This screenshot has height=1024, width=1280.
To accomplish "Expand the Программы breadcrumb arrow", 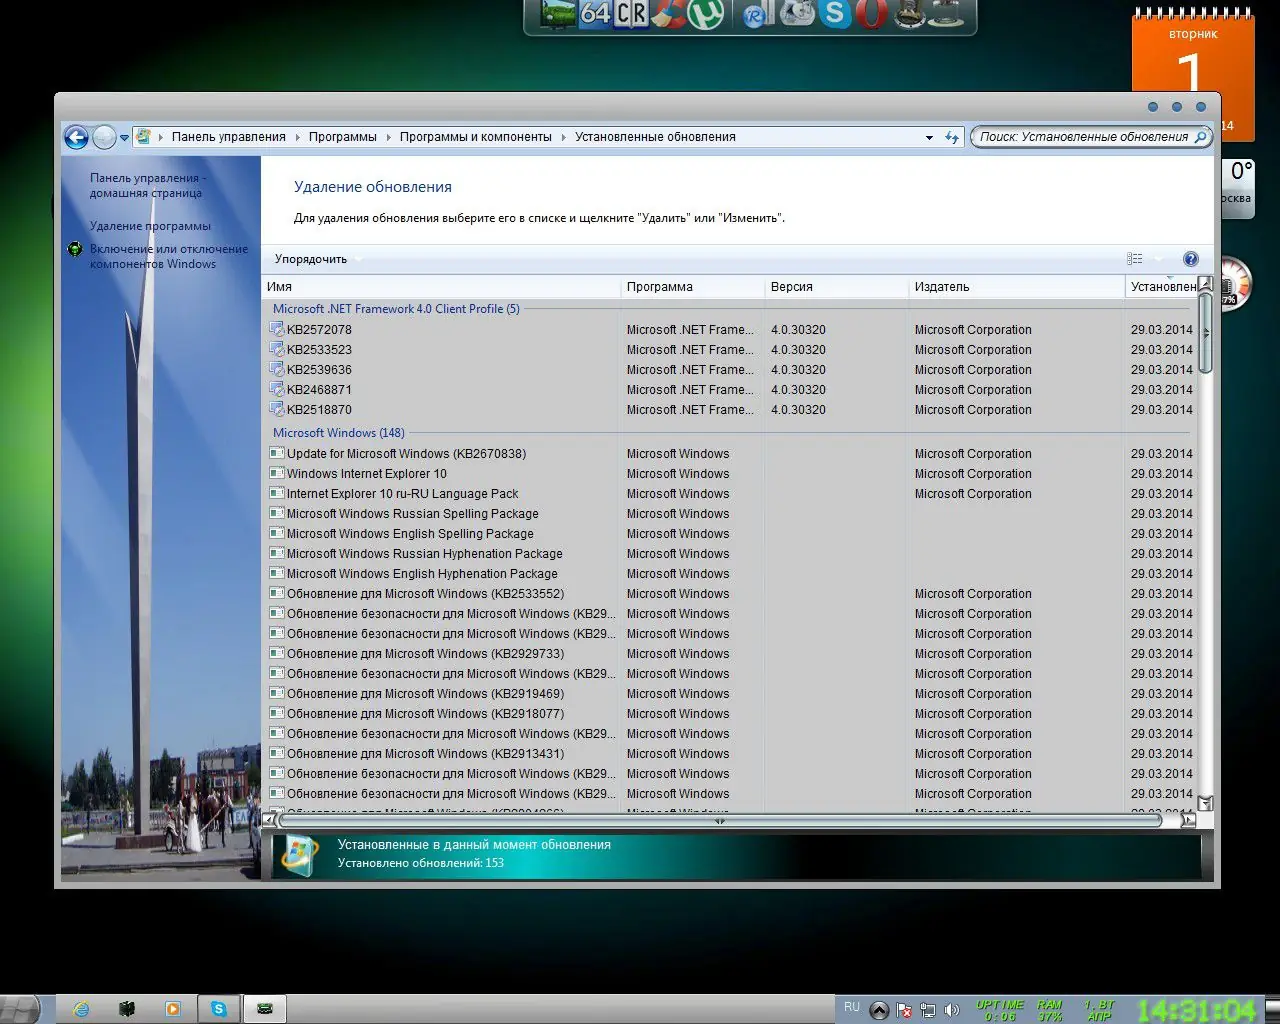I will (x=388, y=137).
